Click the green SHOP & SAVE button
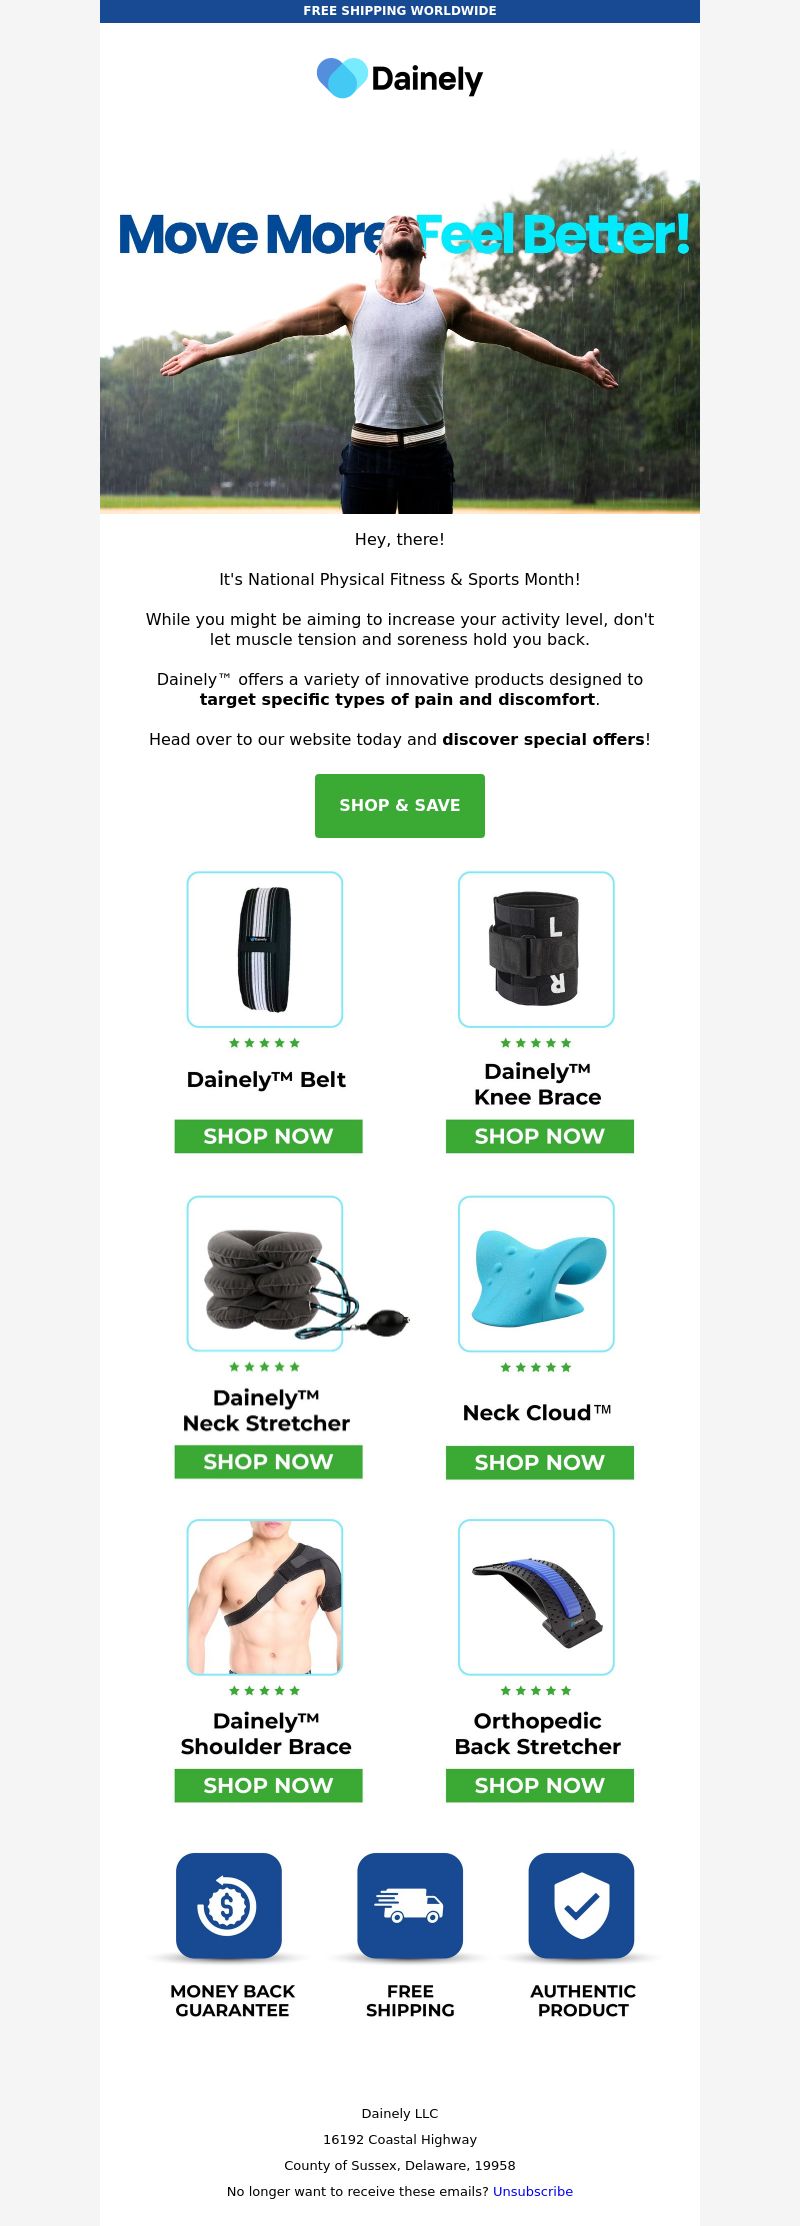Viewport: 800px width, 2226px height. click(400, 806)
